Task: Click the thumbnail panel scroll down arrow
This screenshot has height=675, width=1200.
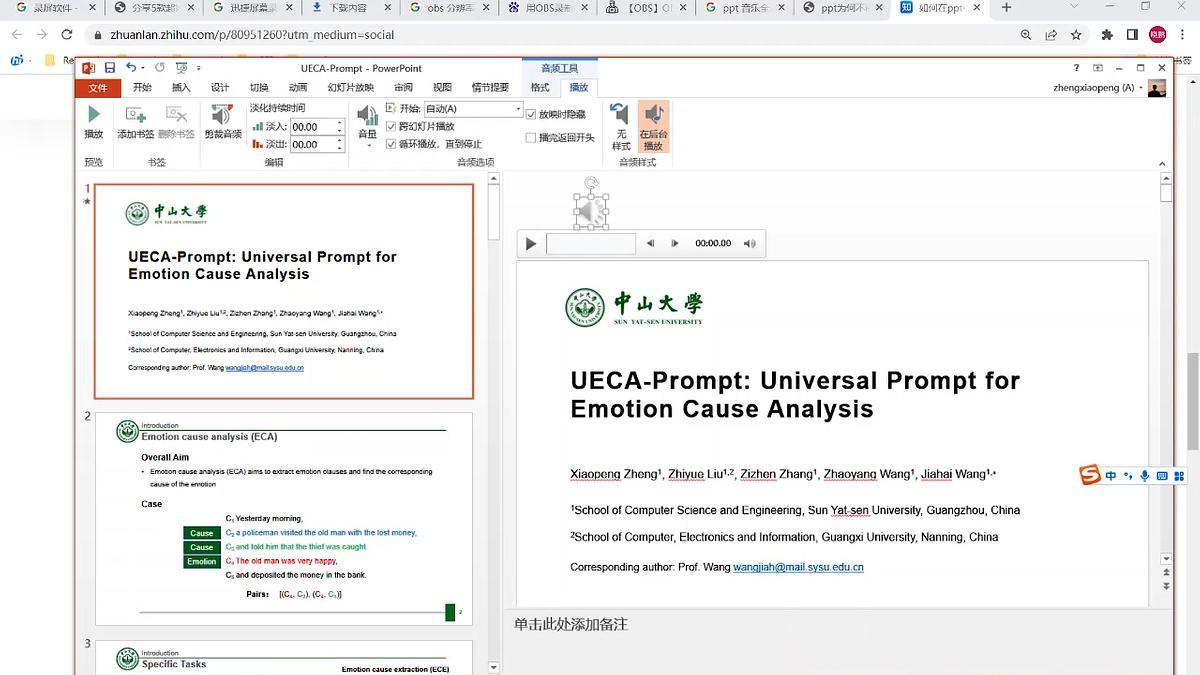Action: click(x=494, y=667)
